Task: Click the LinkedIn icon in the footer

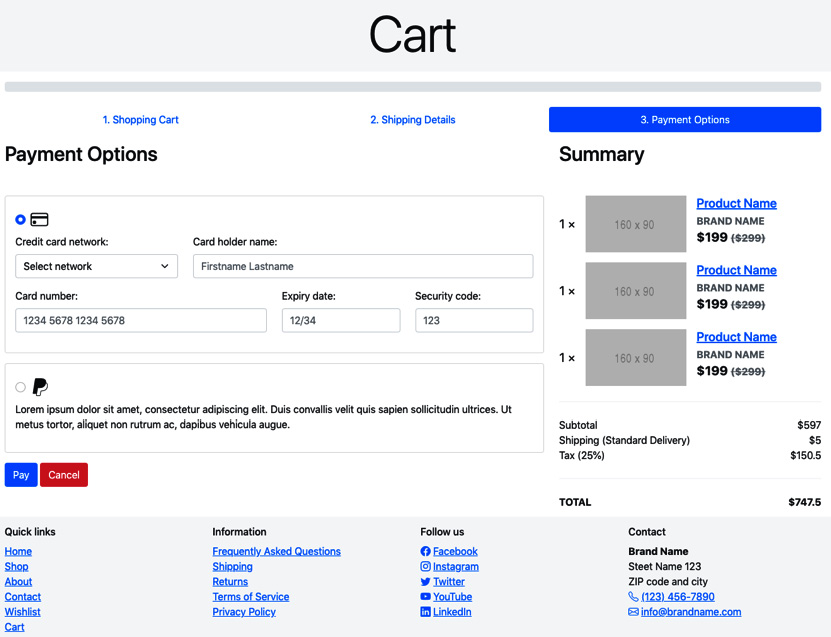Action: [x=424, y=611]
